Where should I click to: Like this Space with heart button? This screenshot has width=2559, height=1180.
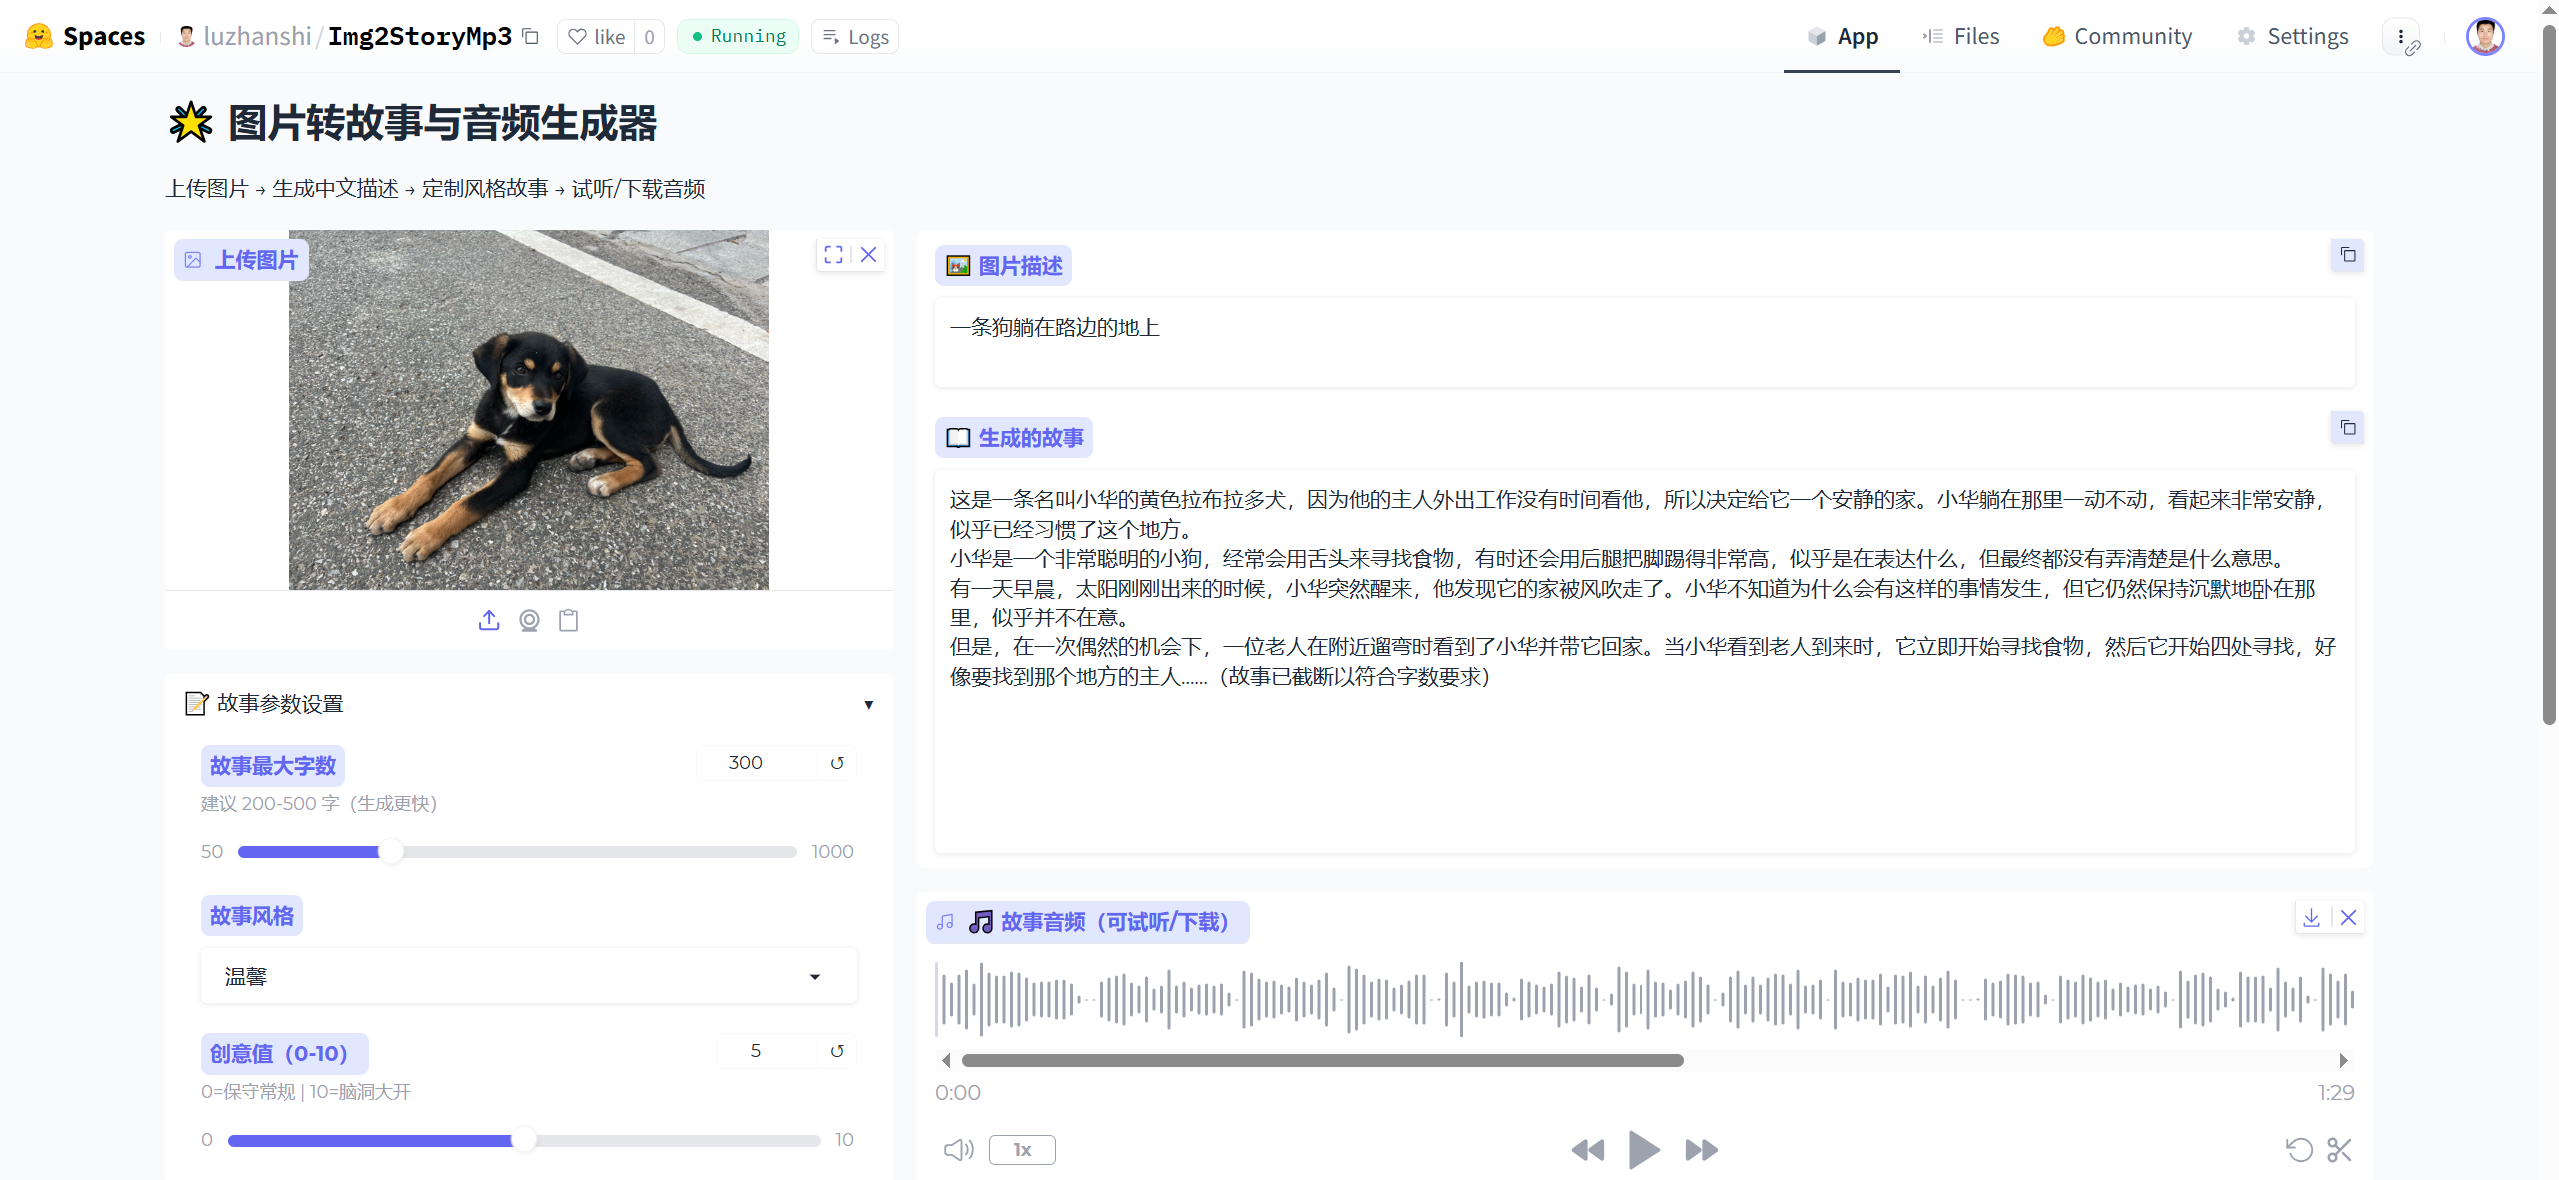pyautogui.click(x=597, y=37)
